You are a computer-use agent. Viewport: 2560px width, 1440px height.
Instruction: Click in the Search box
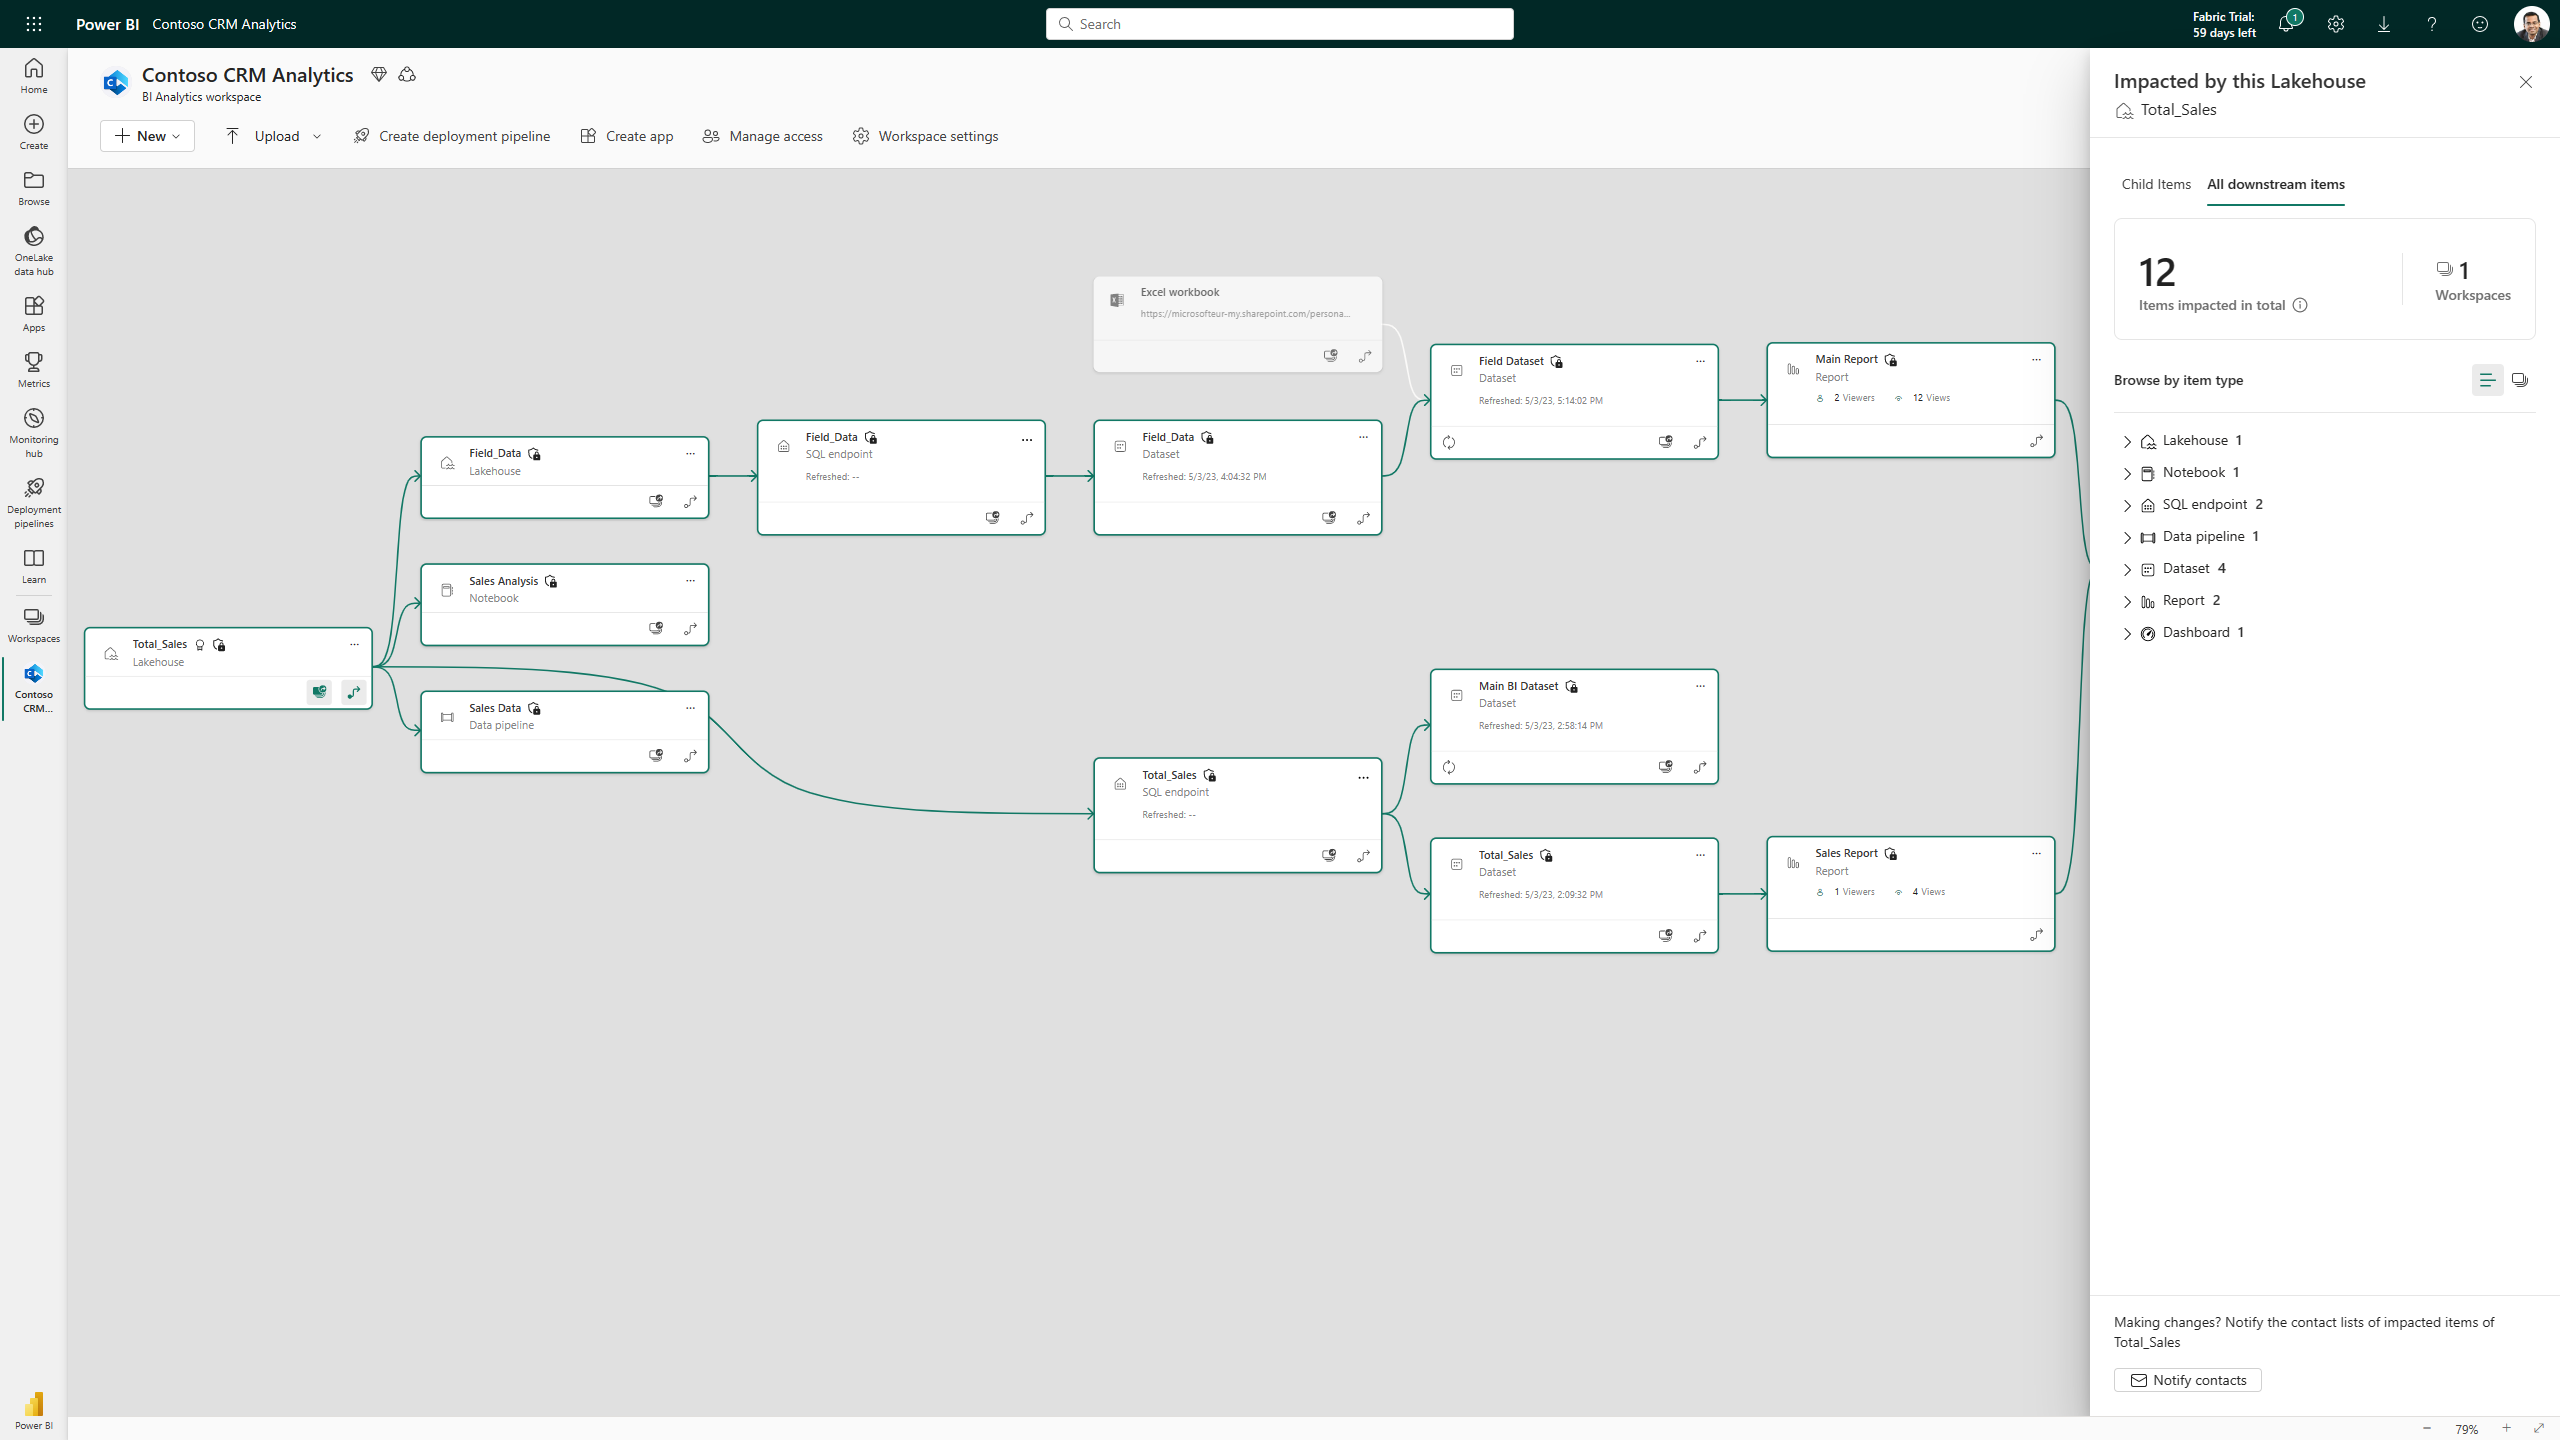tap(1280, 24)
